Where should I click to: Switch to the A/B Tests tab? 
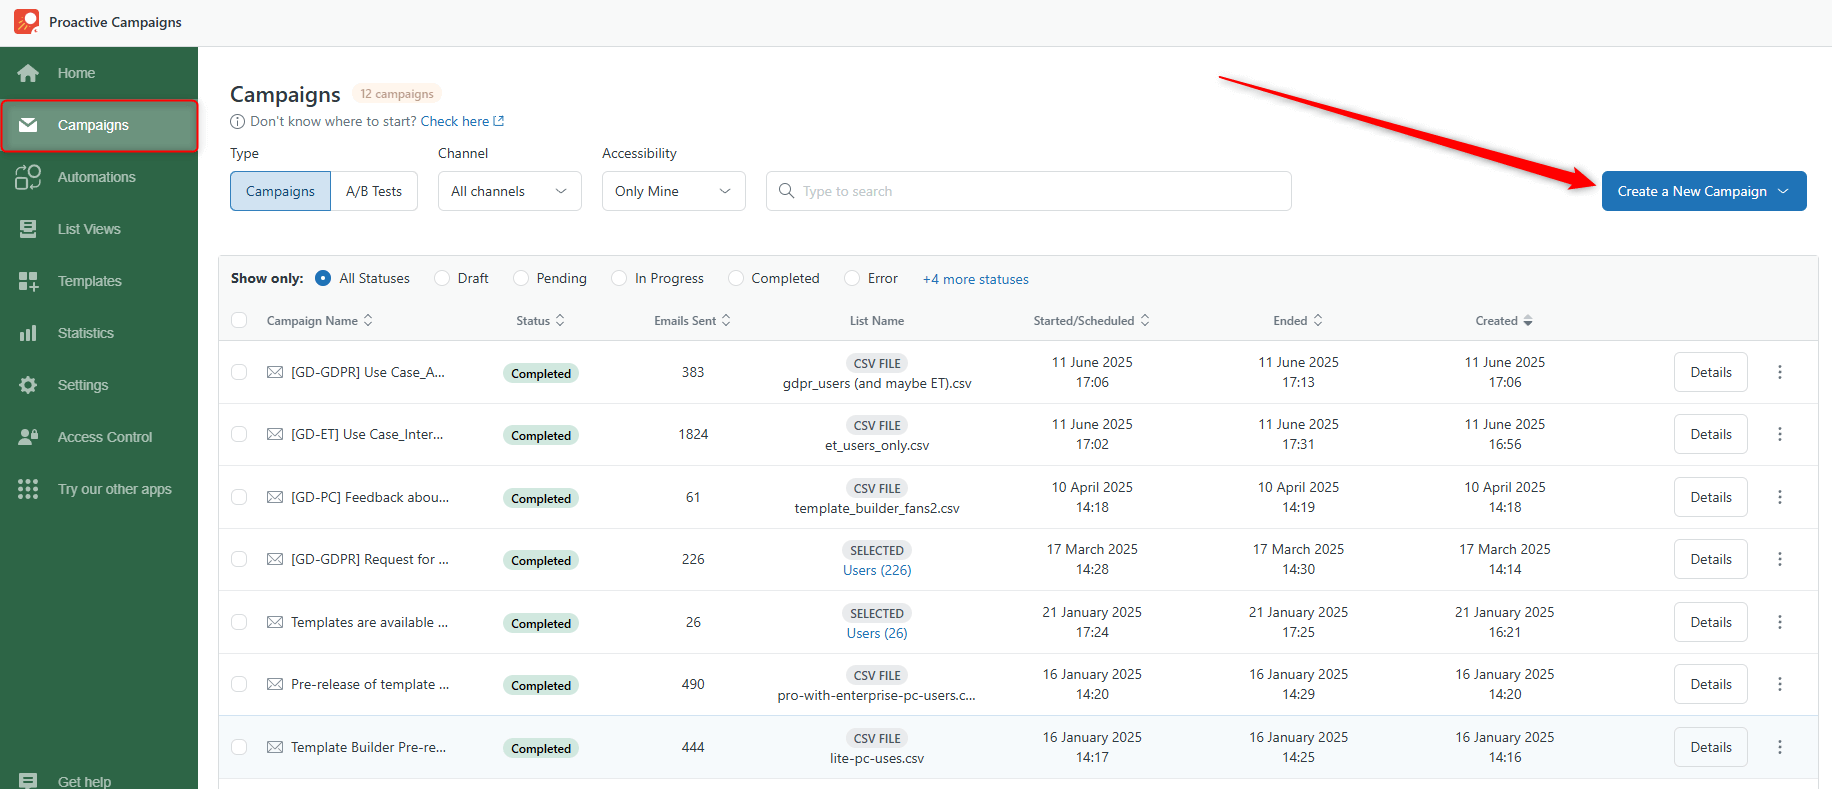(x=374, y=191)
